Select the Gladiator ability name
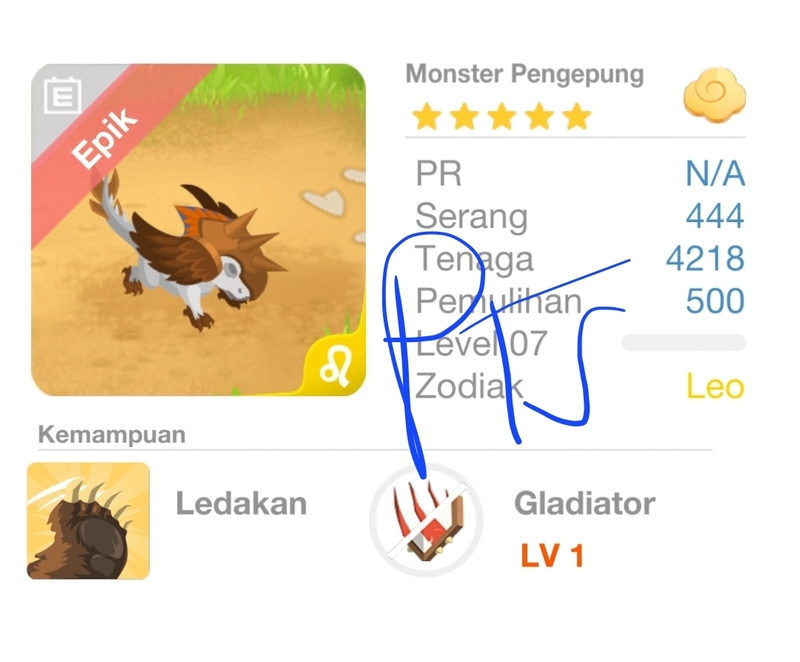800x662 pixels. click(585, 504)
